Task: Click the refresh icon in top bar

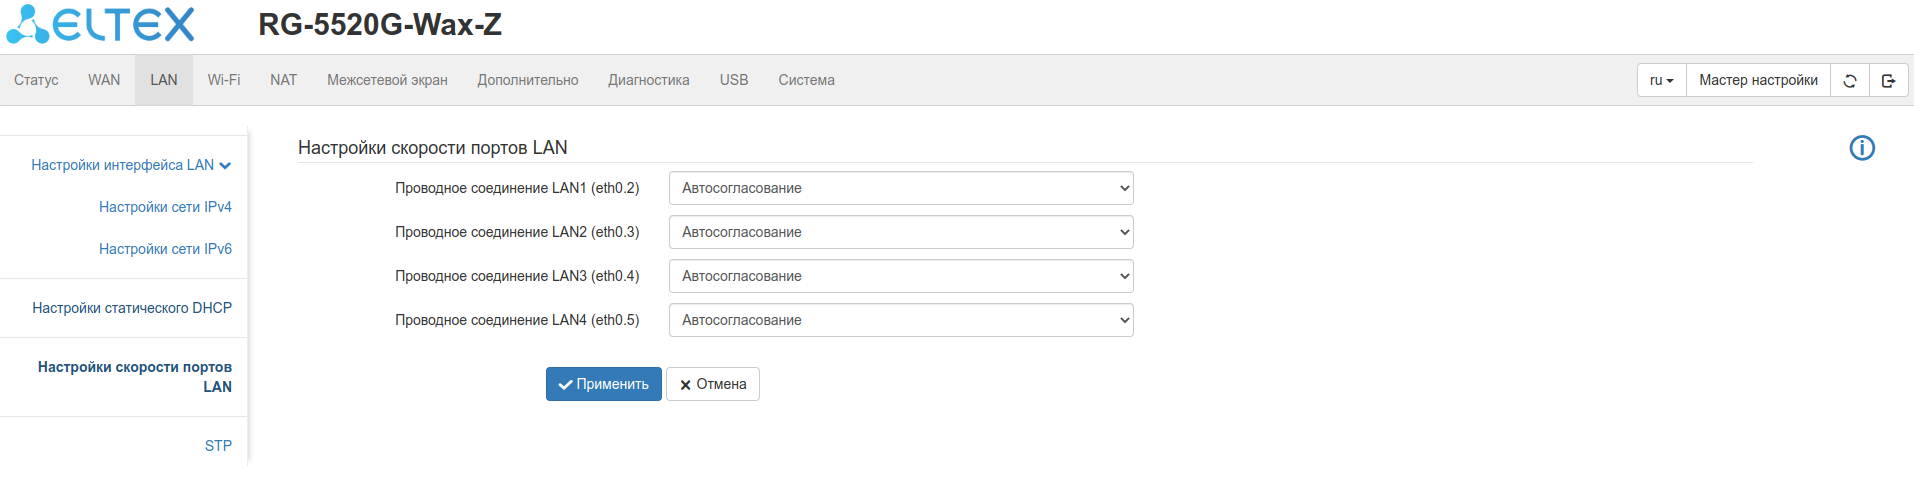Action: coord(1850,81)
